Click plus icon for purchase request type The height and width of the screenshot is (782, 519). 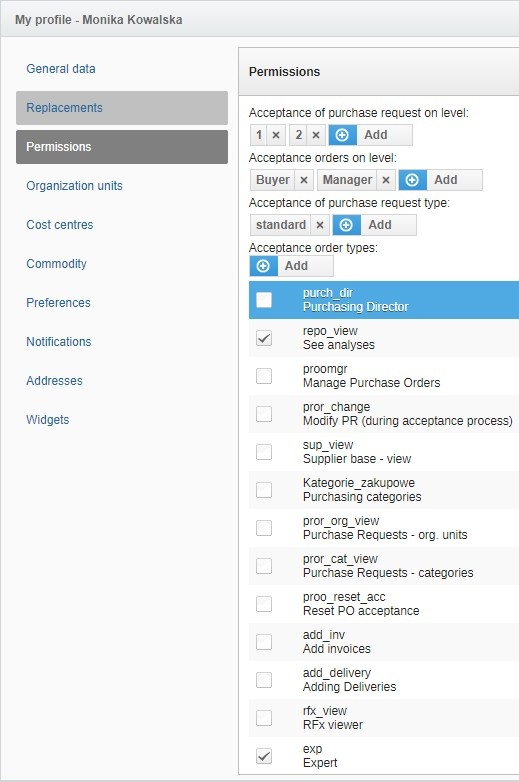pyautogui.click(x=346, y=225)
